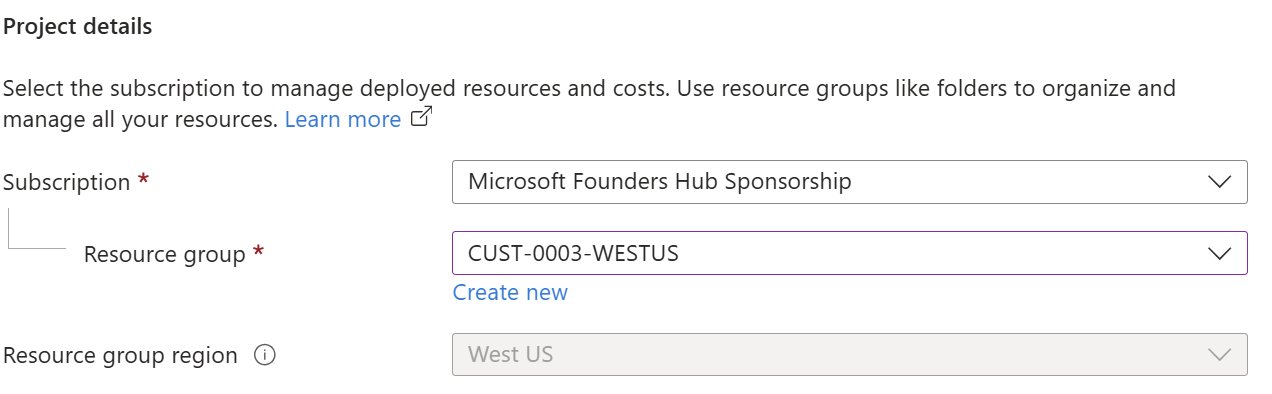Screen dimensions: 1272x394
Task: Click the Project details heading
Action: tap(78, 27)
